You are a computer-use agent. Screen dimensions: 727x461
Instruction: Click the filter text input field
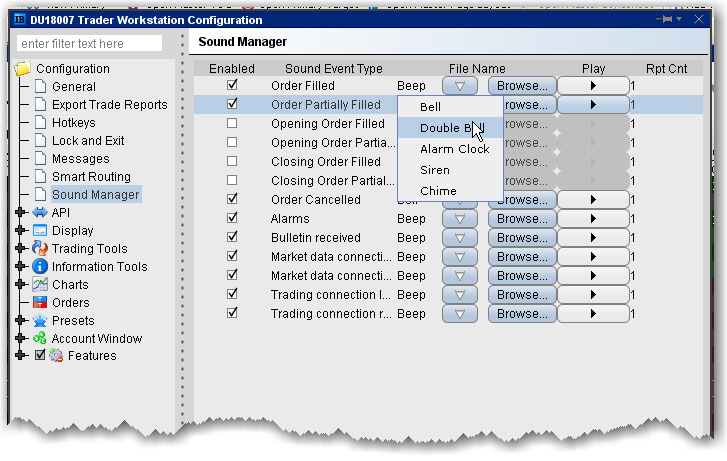pos(90,44)
